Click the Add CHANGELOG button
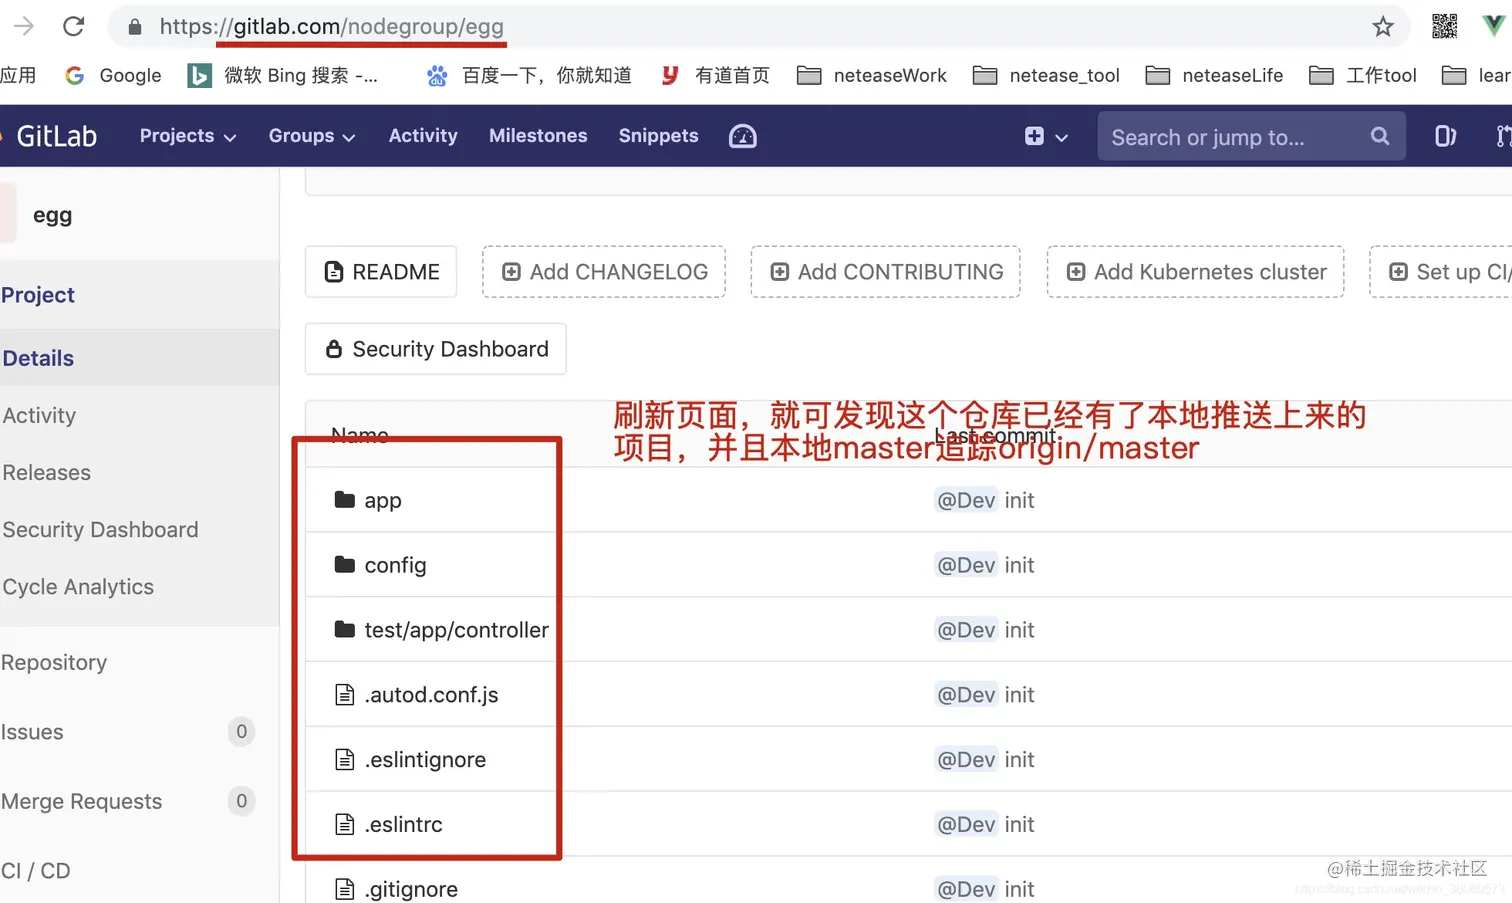 pyautogui.click(x=604, y=272)
